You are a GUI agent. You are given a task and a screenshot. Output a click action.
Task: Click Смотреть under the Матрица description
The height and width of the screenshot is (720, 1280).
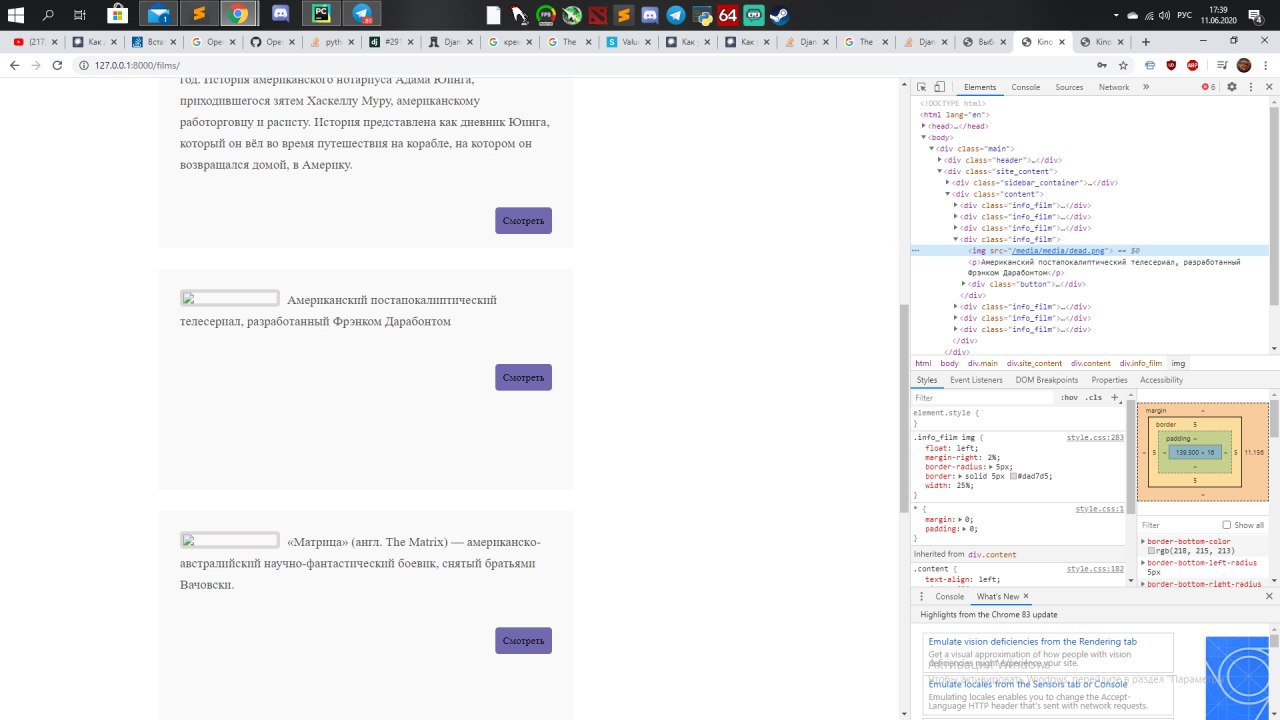523,640
